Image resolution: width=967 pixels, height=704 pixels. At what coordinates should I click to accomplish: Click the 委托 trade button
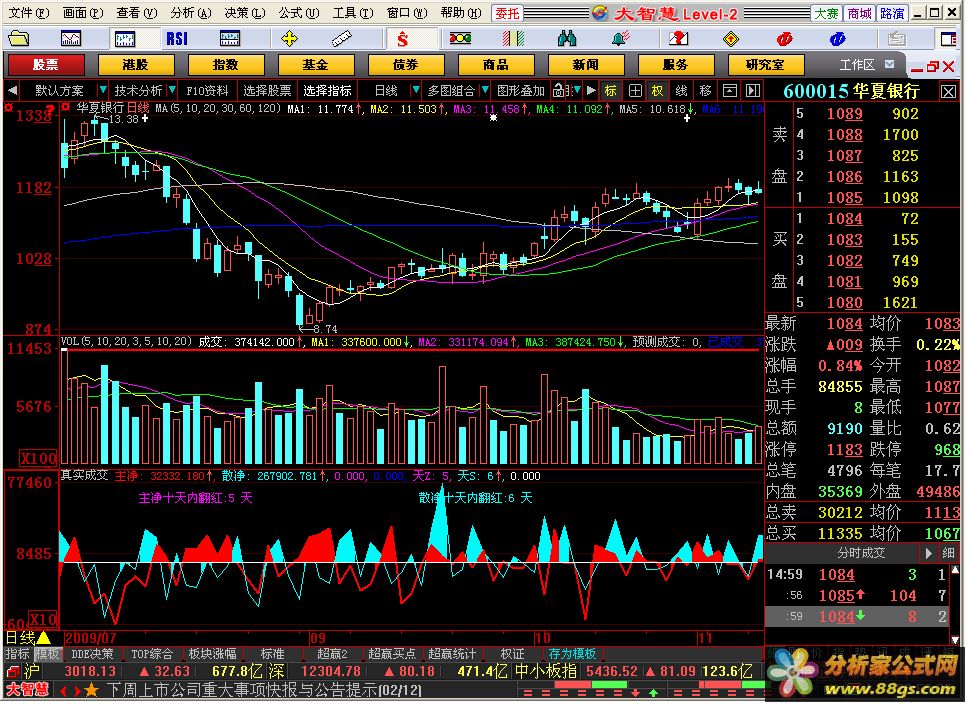(507, 12)
